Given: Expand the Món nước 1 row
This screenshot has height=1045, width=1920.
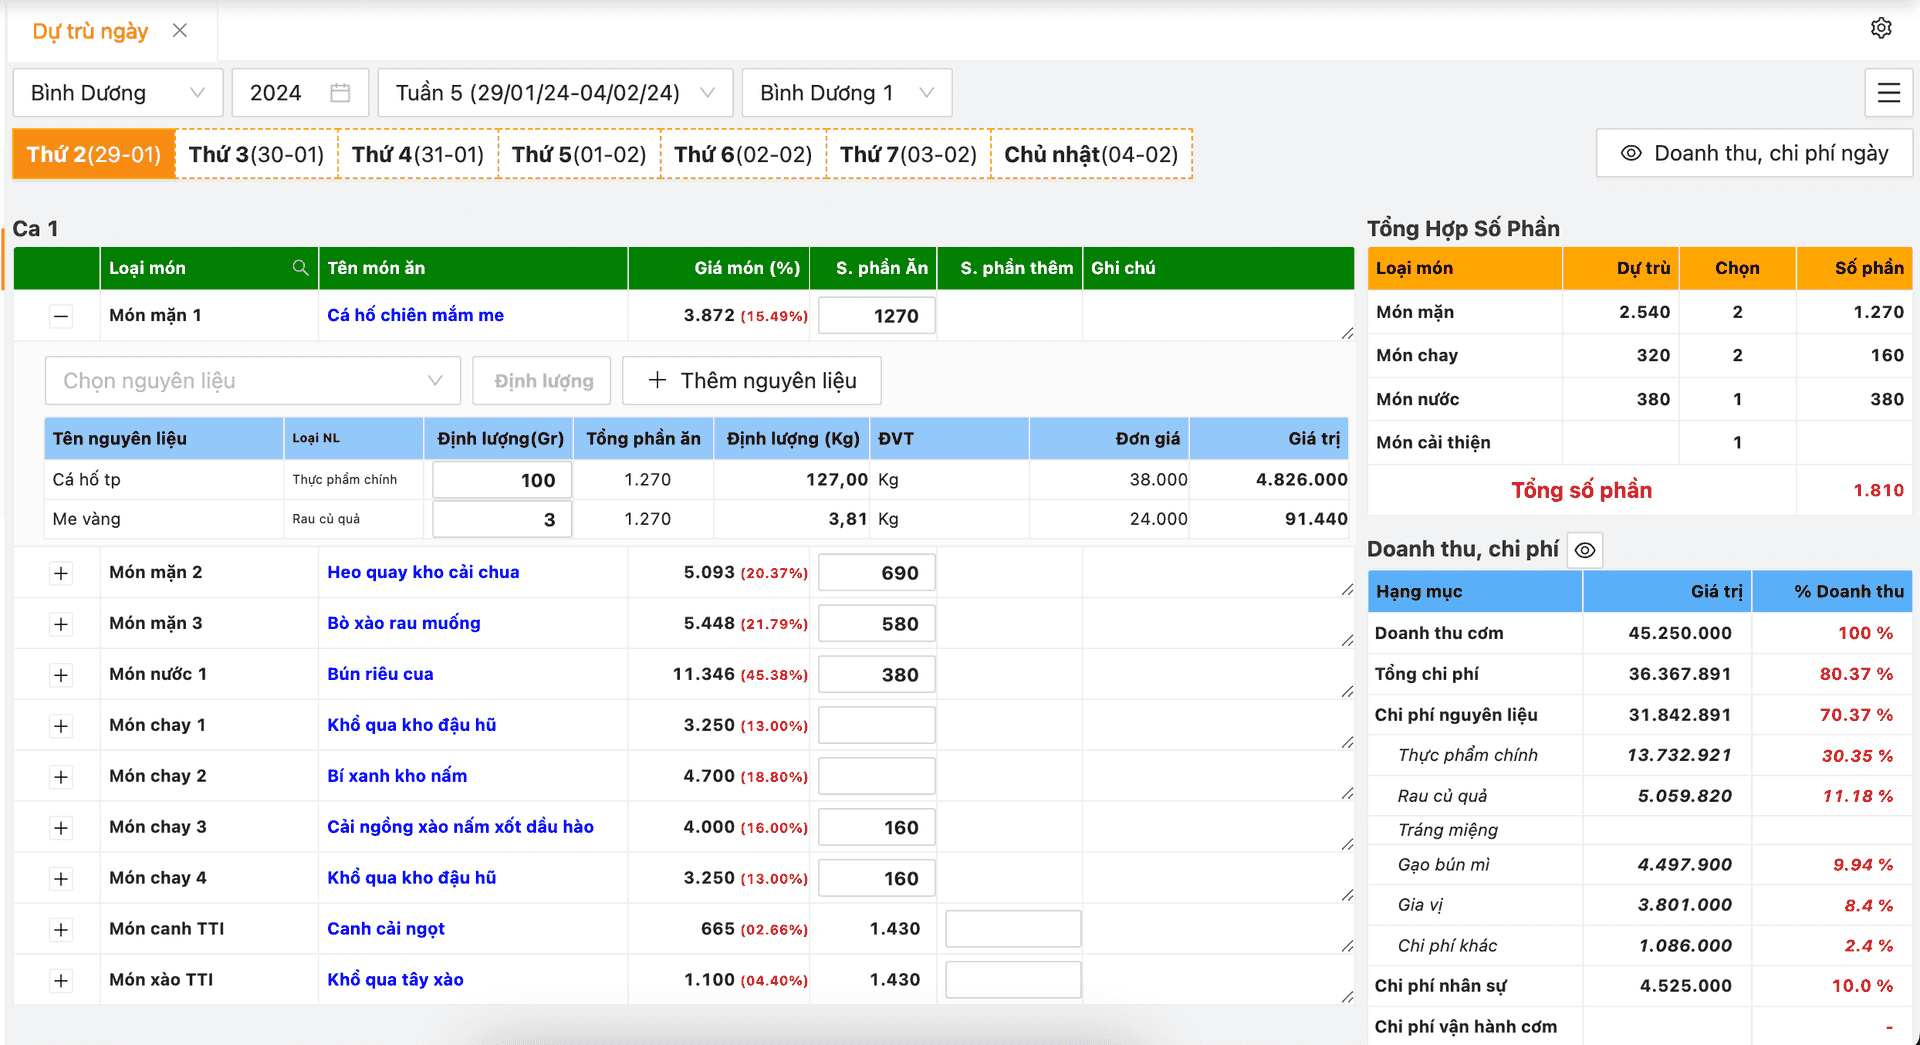Looking at the screenshot, I should point(61,675).
